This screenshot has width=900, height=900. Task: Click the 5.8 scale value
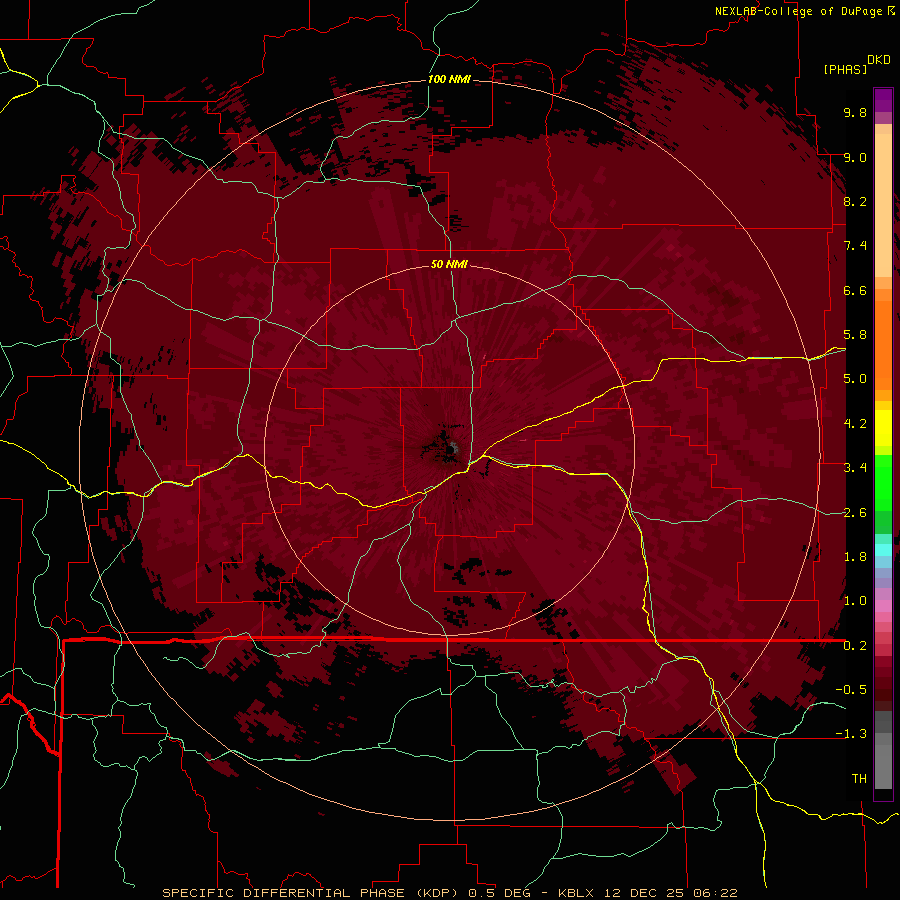tap(855, 335)
